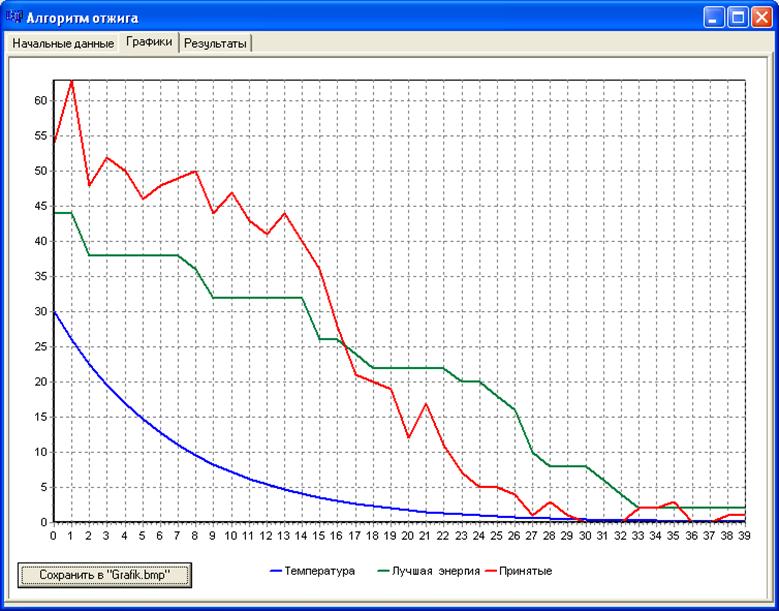Screen dimensions: 779x611
Task: Click the y-axis label 45
Action: [40, 206]
